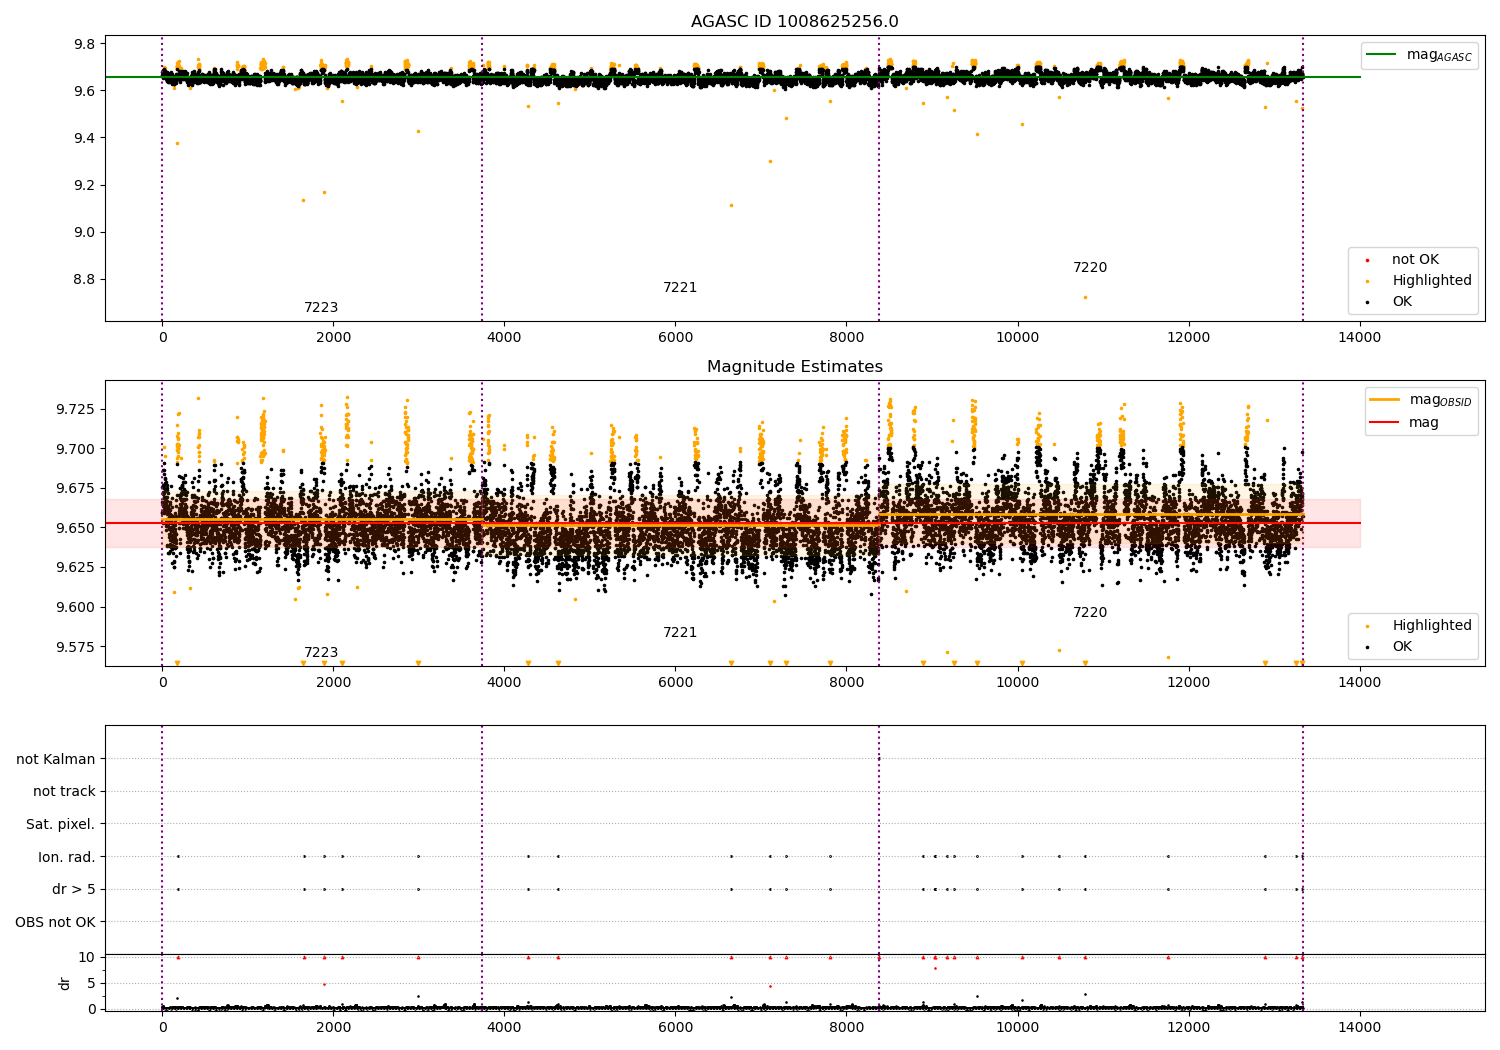Click 'Highlighted' legend entry in the top plot

1432,281
